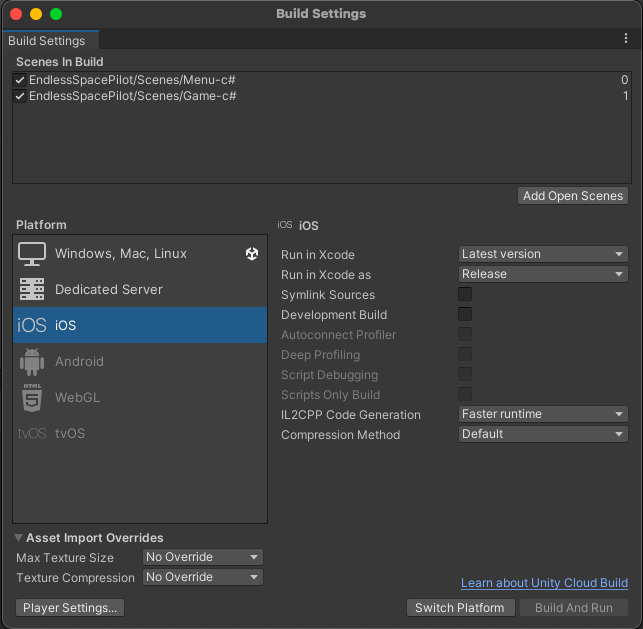Image resolution: width=643 pixels, height=629 pixels.
Task: Click the Android robot icon
Action: (x=33, y=362)
